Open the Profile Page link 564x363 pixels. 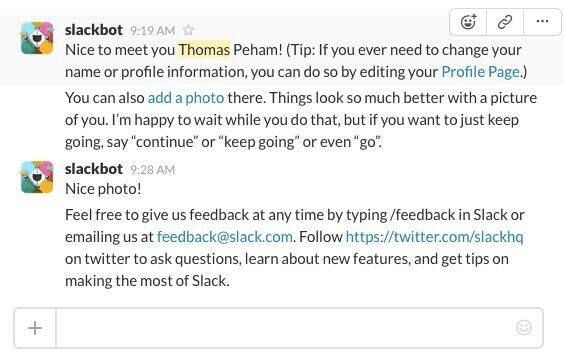tap(481, 72)
